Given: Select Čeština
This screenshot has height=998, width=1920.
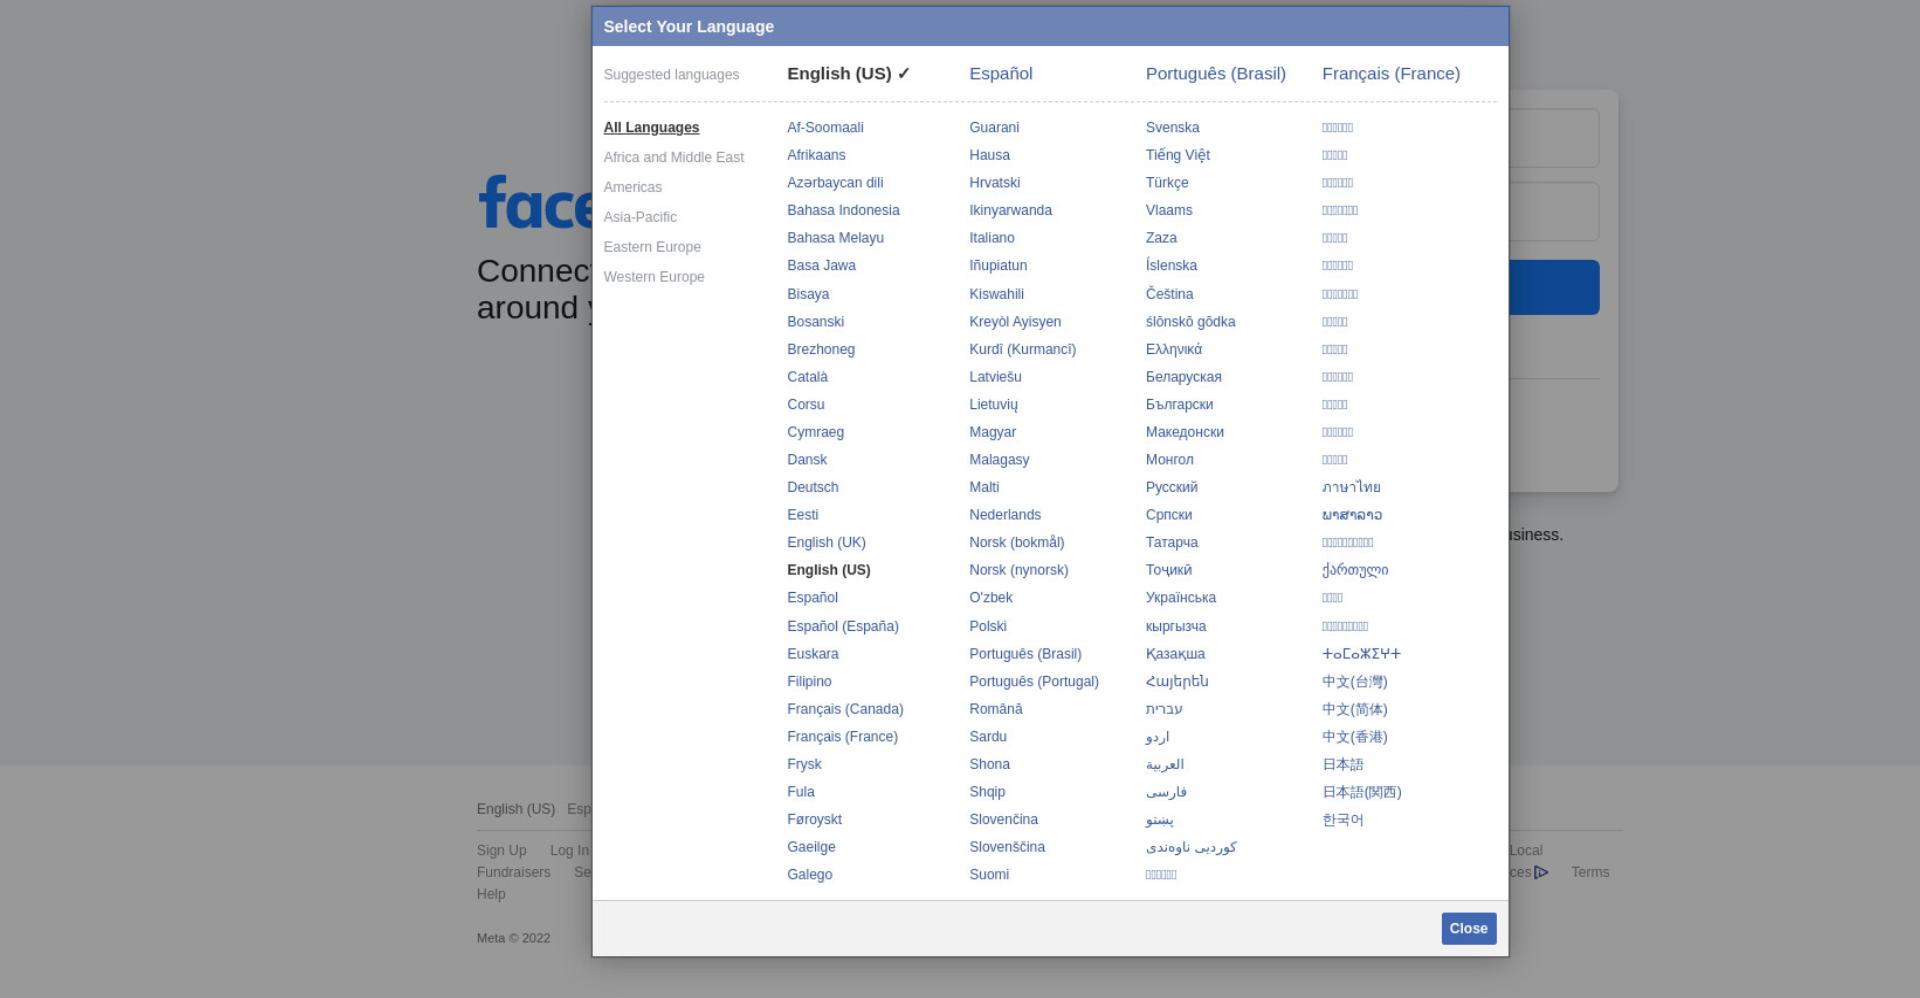Looking at the screenshot, I should 1169,294.
